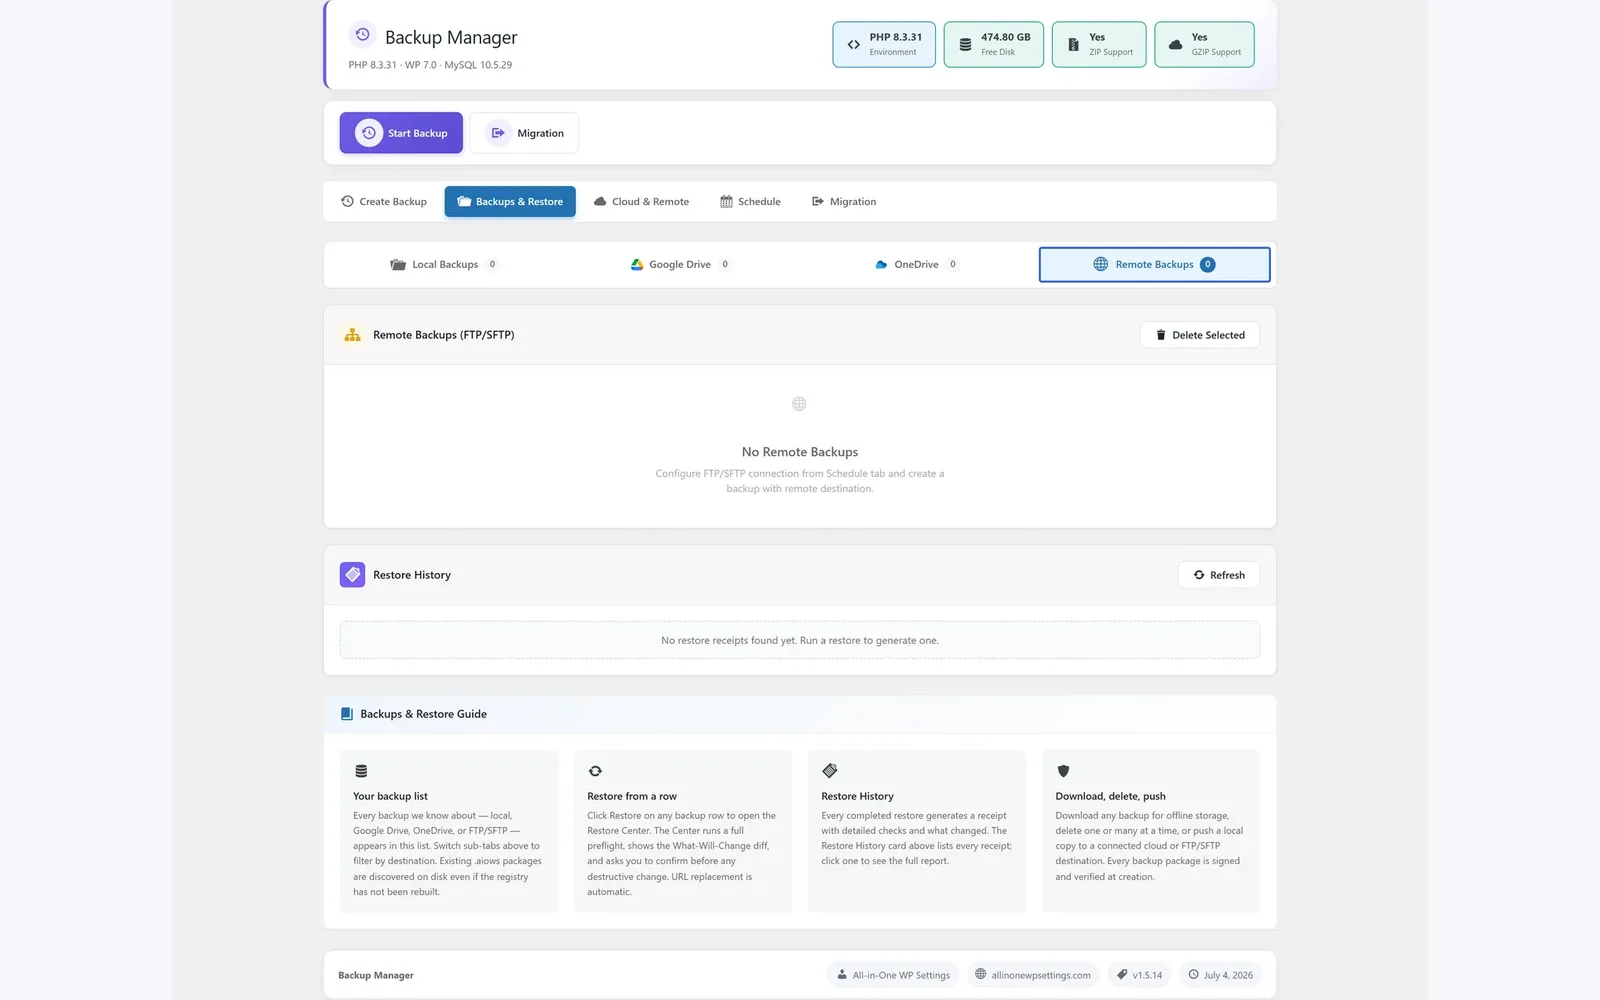Click the PHP 8.3.31 Environment badge
The image size is (1600, 1000).
pos(884,45)
